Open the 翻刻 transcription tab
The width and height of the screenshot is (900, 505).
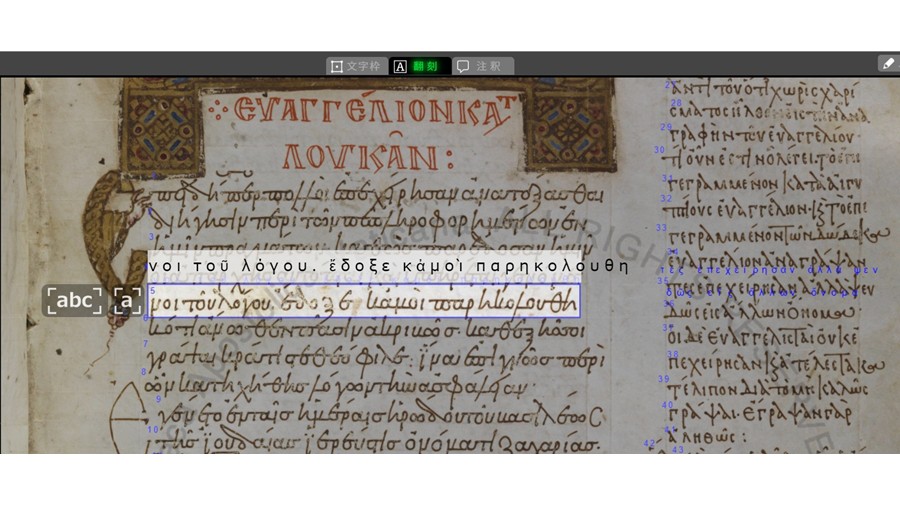click(420, 66)
